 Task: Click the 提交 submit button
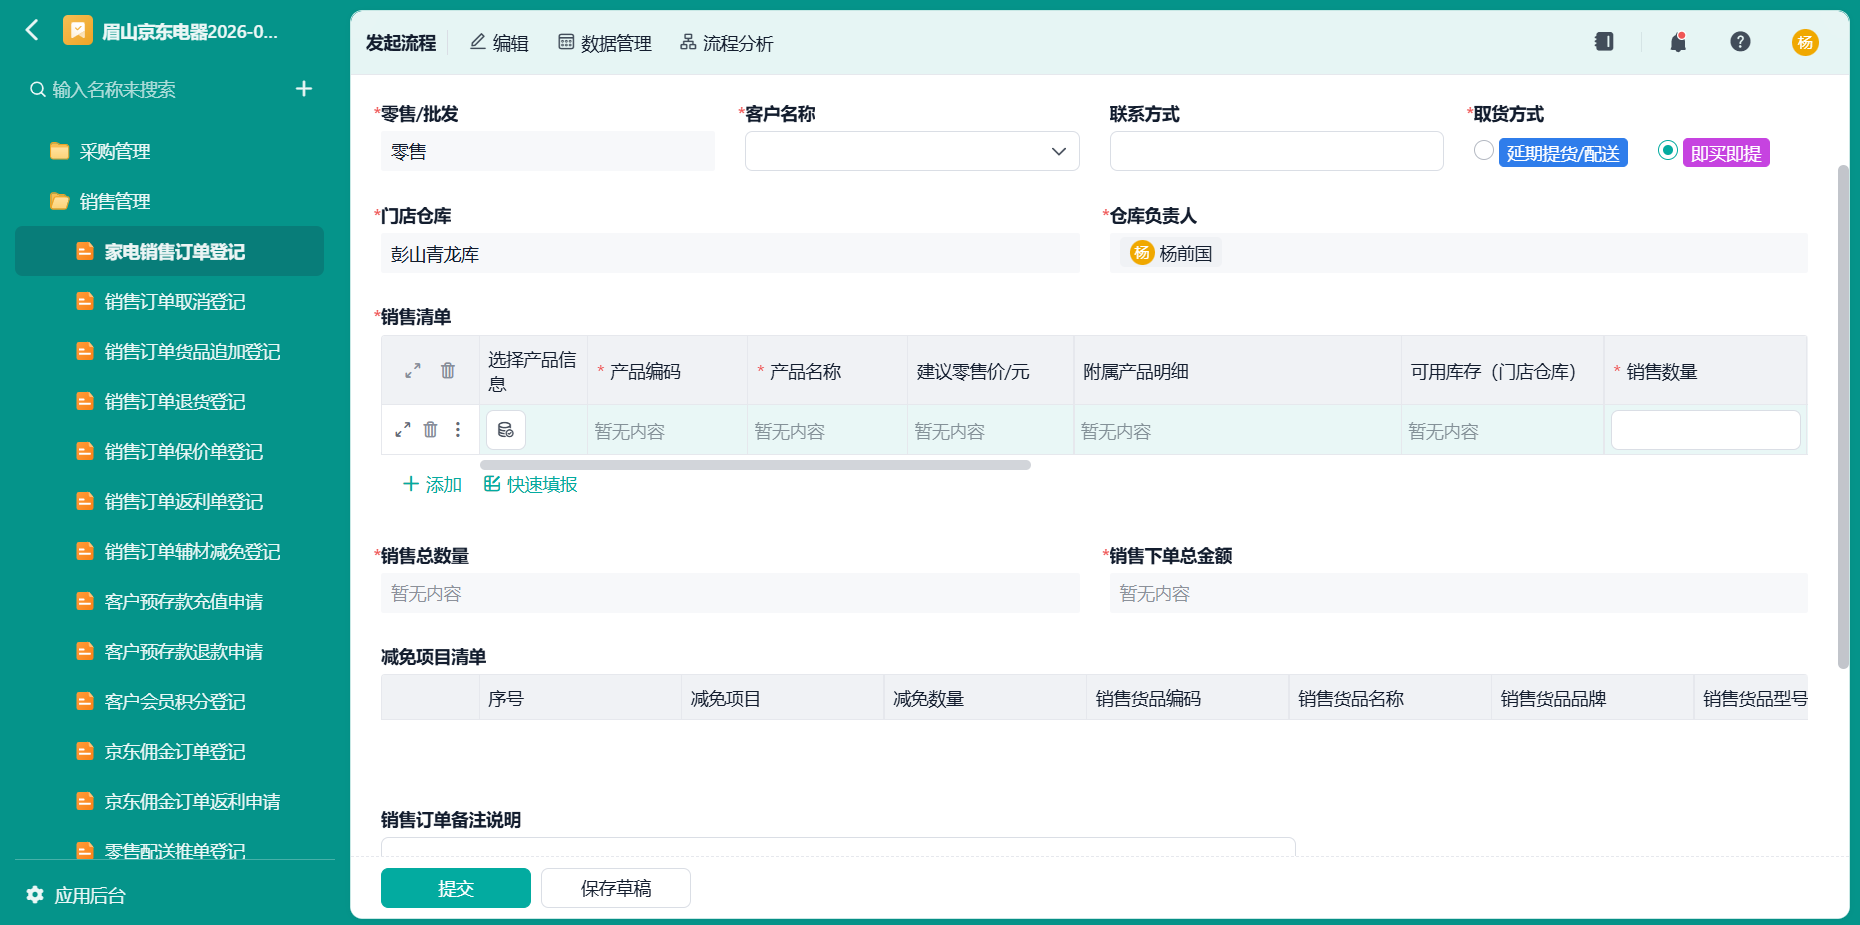[x=456, y=888]
